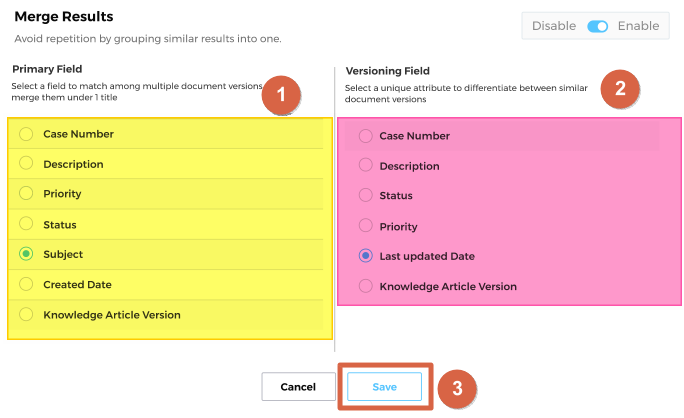
Task: Select Knowledge Article Version in Primary Field
Action: tap(26, 315)
